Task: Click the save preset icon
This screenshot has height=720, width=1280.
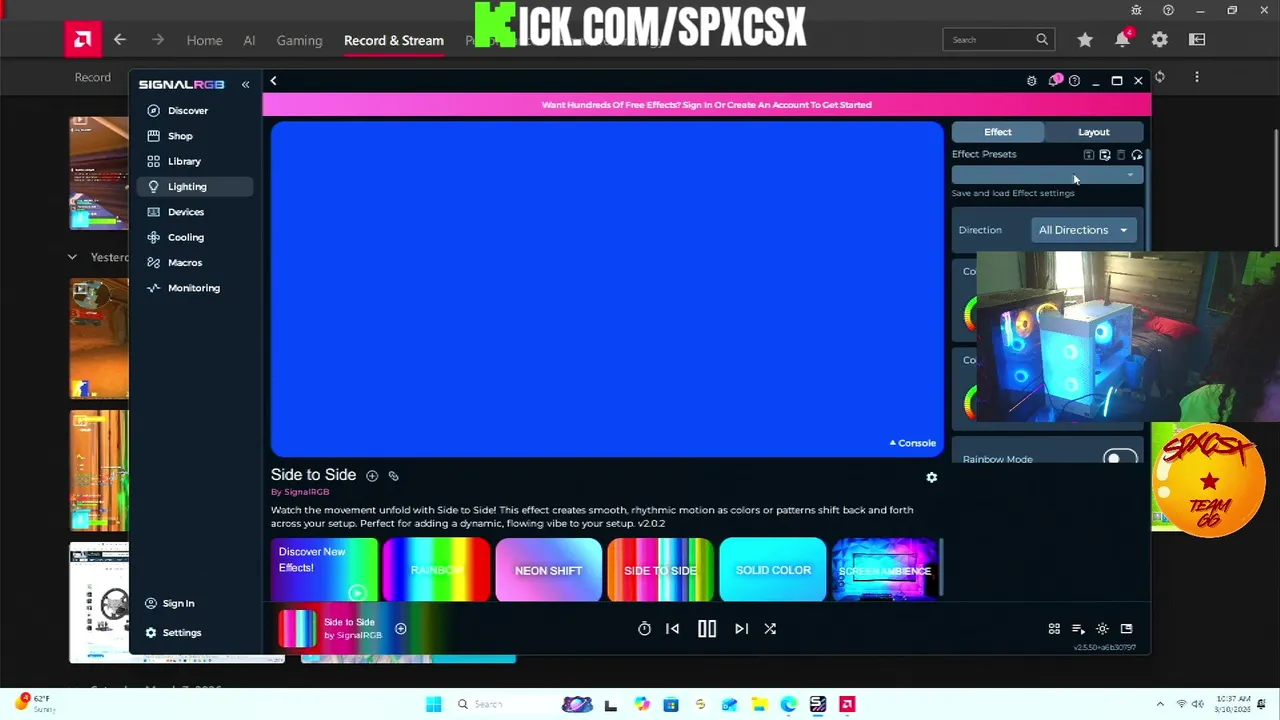Action: 1089,155
